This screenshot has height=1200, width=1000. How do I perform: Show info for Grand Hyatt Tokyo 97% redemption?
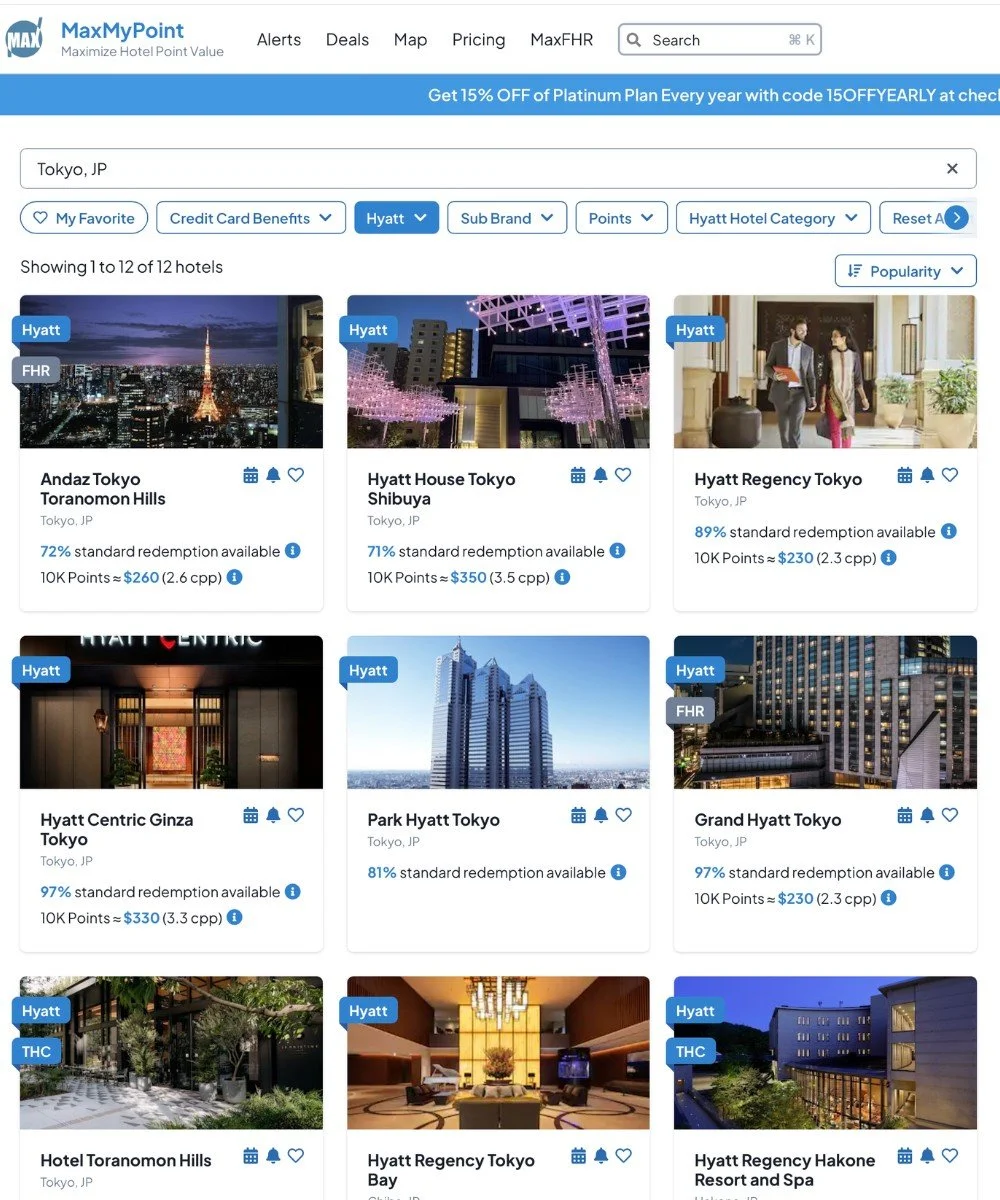click(x=947, y=872)
